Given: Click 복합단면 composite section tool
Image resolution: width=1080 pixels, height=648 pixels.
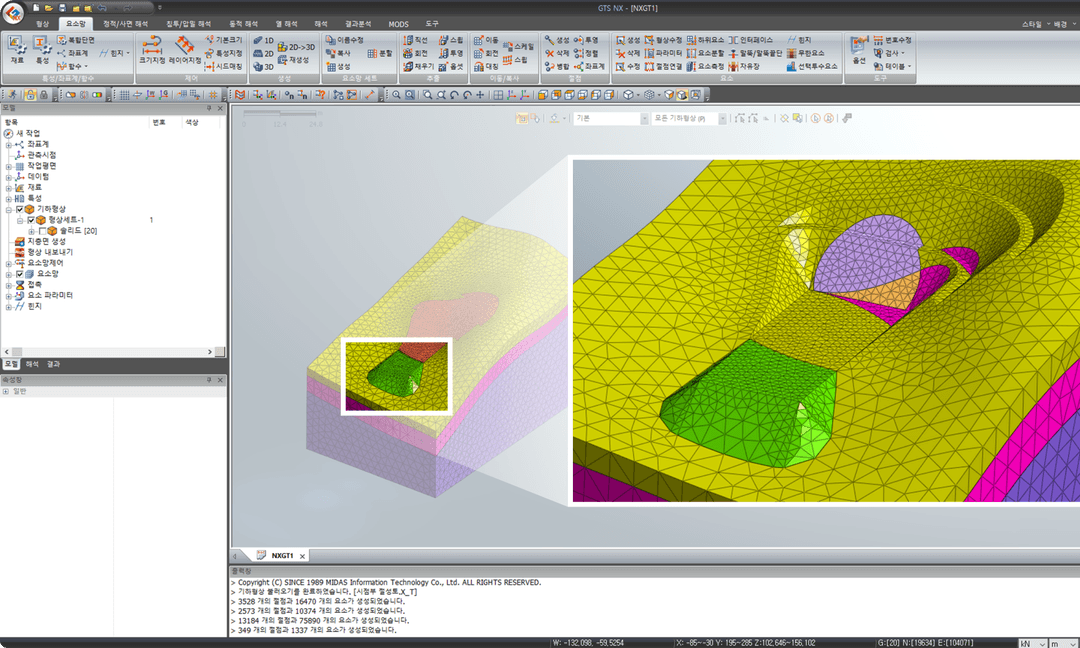Looking at the screenshot, I should coord(76,40).
